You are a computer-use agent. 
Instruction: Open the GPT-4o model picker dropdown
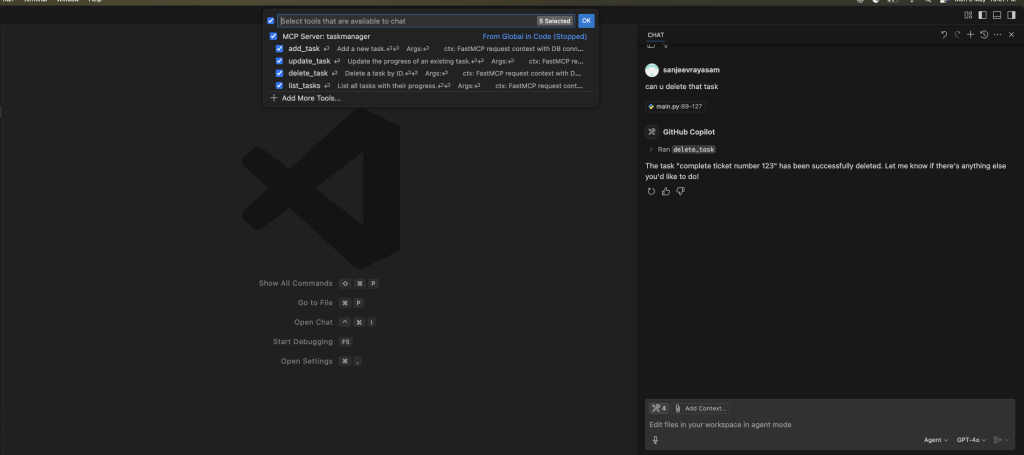click(x=971, y=440)
